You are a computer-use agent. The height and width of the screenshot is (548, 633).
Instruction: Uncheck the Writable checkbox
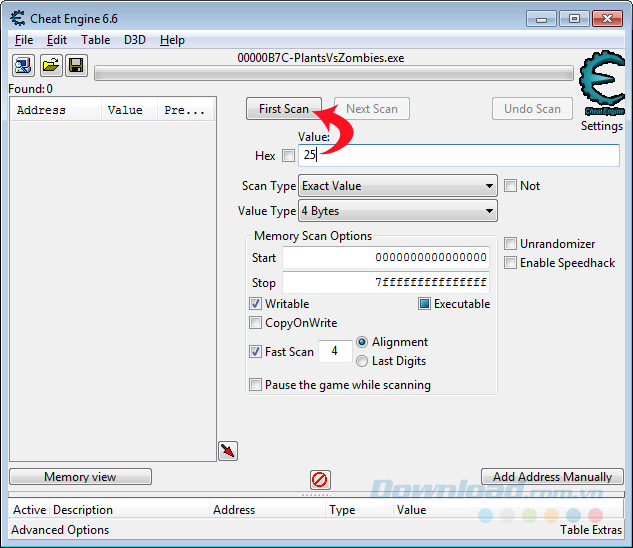click(x=255, y=304)
